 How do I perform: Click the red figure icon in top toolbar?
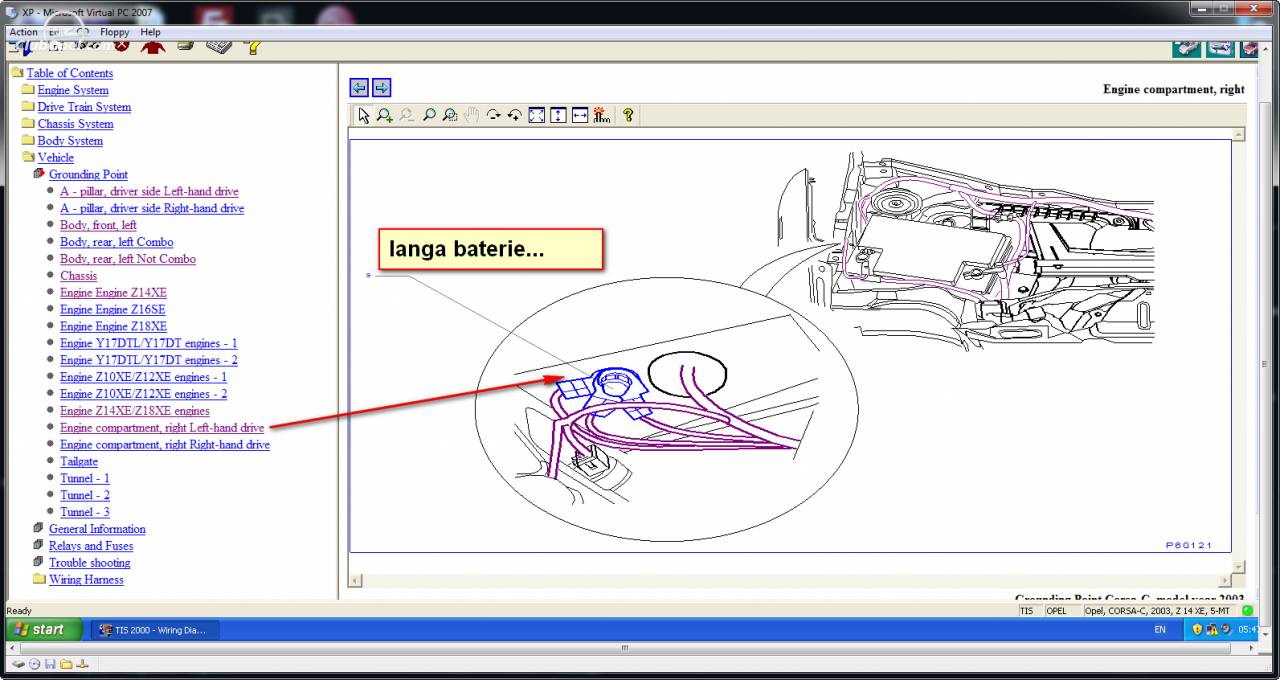pyautogui.click(x=152, y=46)
